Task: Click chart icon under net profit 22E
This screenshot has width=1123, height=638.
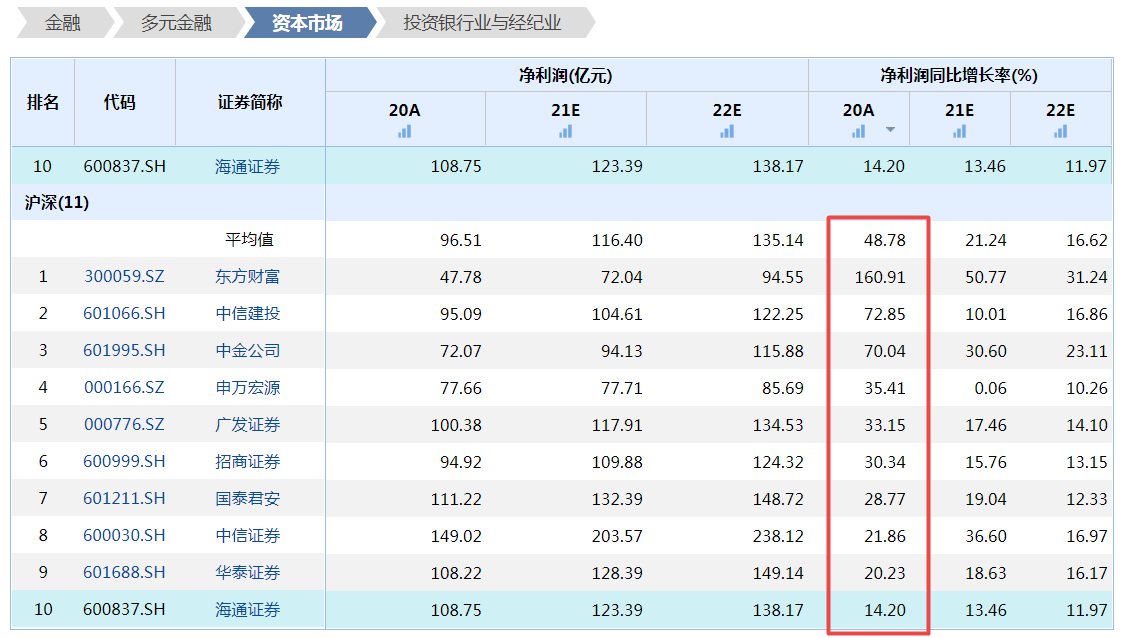Action: click(727, 131)
